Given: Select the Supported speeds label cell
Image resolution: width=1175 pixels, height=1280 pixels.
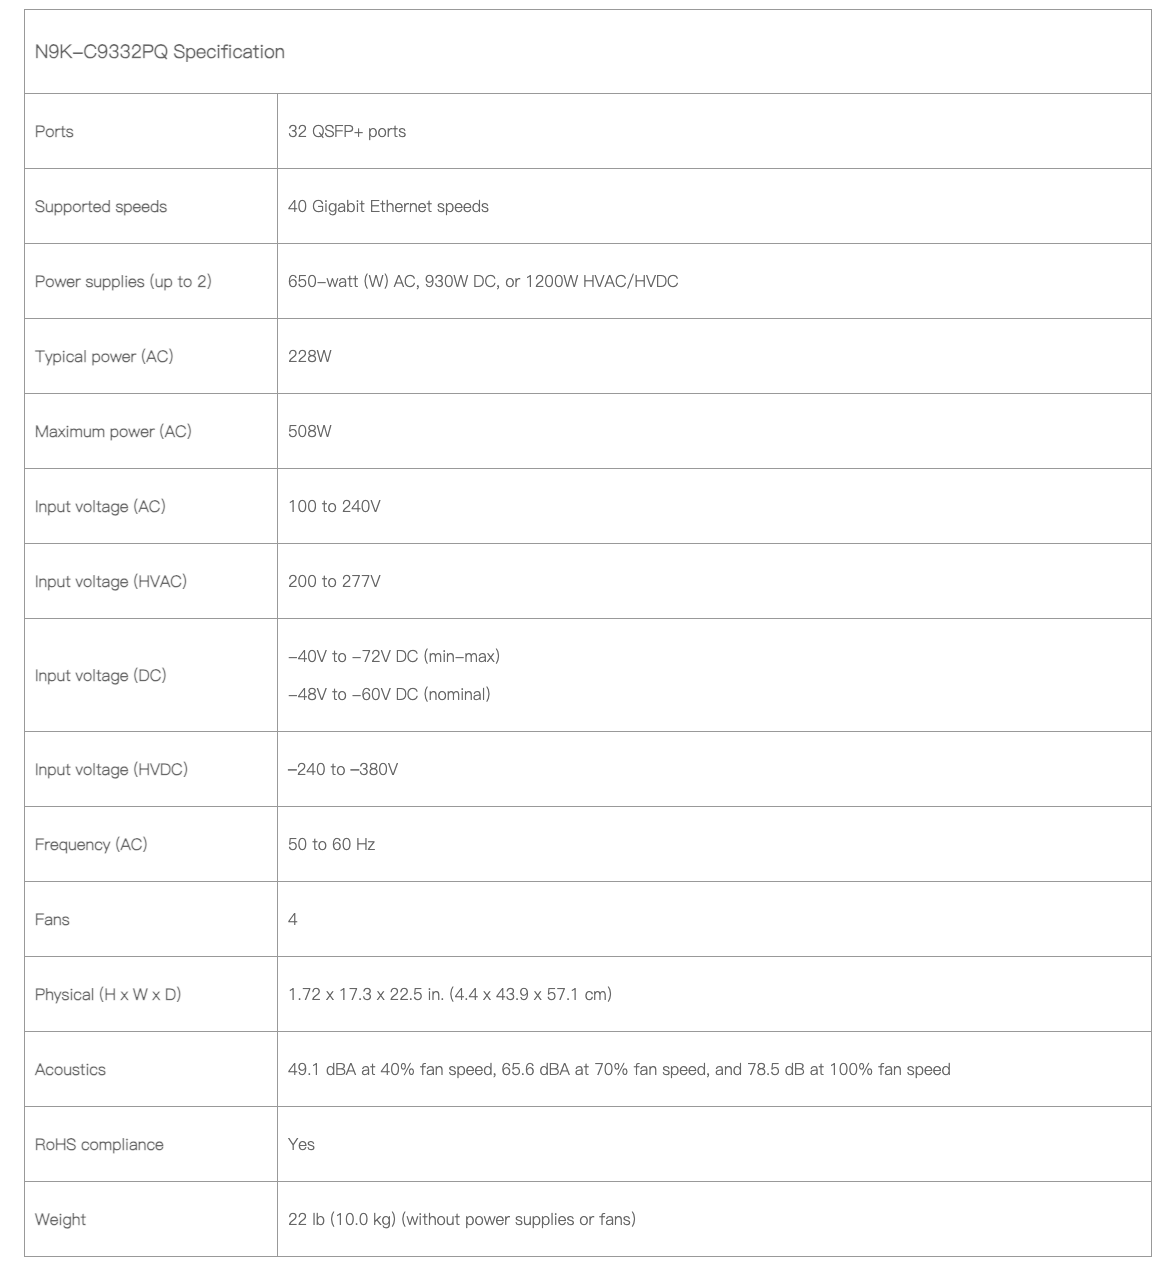Looking at the screenshot, I should click(x=101, y=206).
